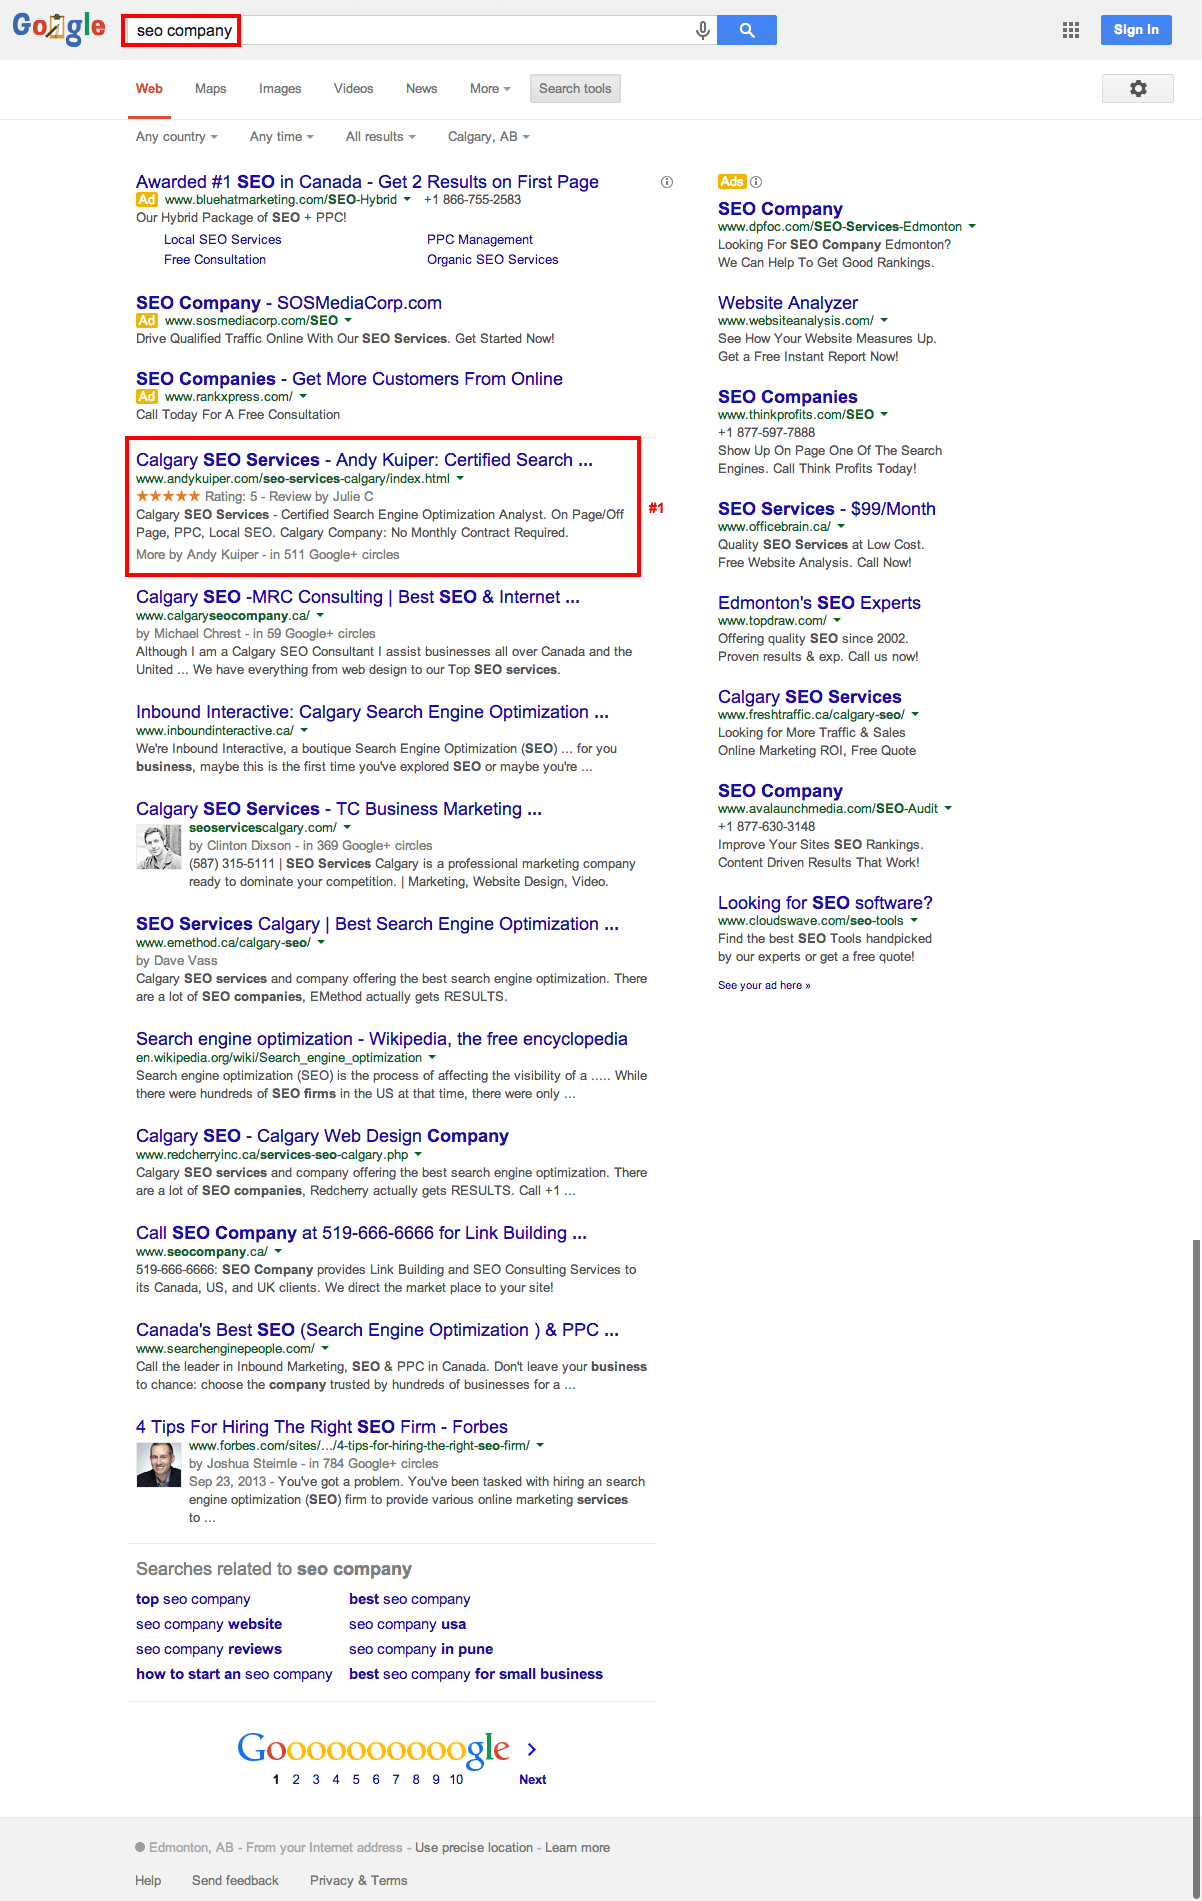Expand the More search categories menu

pyautogui.click(x=490, y=89)
